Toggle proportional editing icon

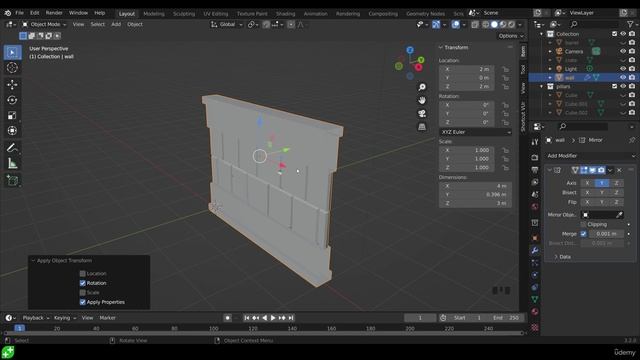pos(291,24)
